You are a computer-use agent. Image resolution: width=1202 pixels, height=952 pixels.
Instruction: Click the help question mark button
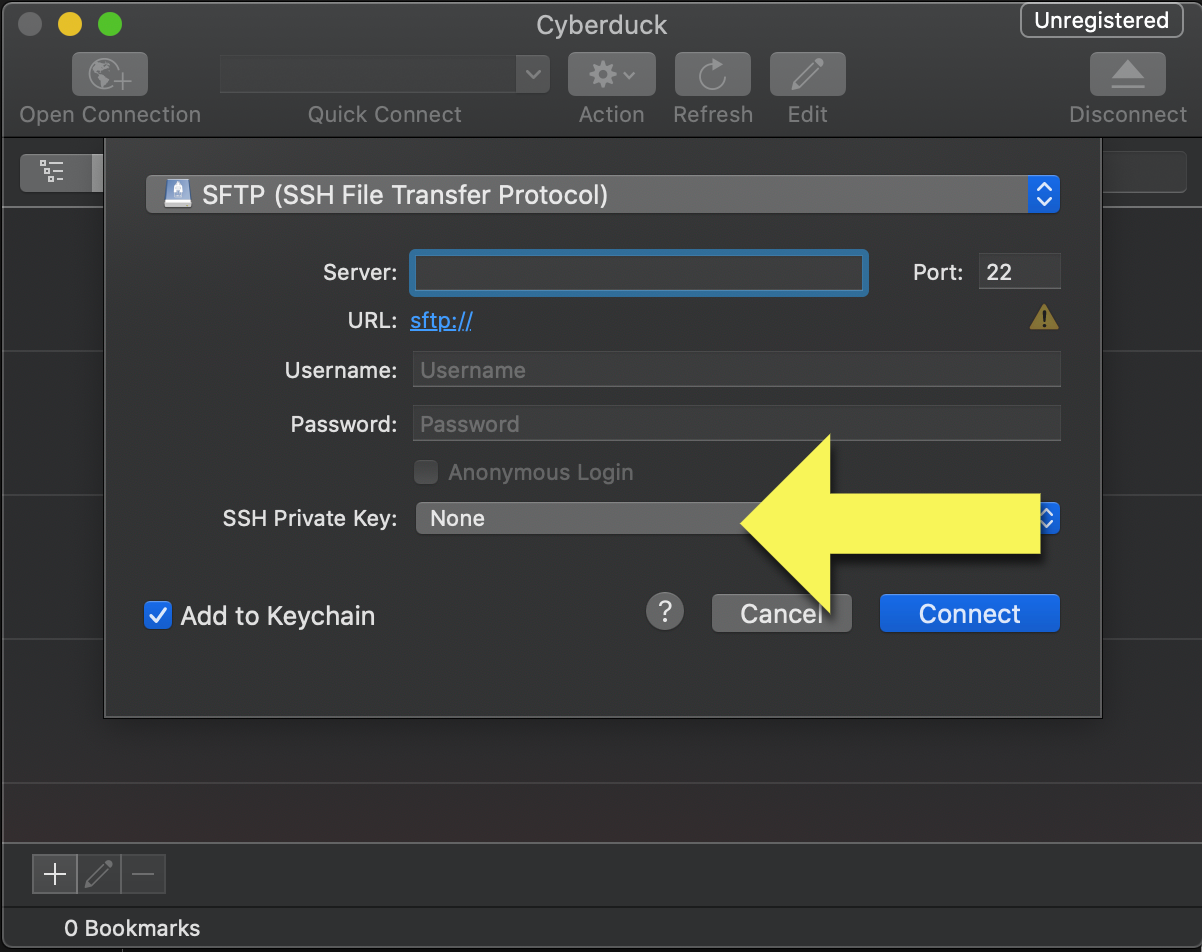click(665, 610)
